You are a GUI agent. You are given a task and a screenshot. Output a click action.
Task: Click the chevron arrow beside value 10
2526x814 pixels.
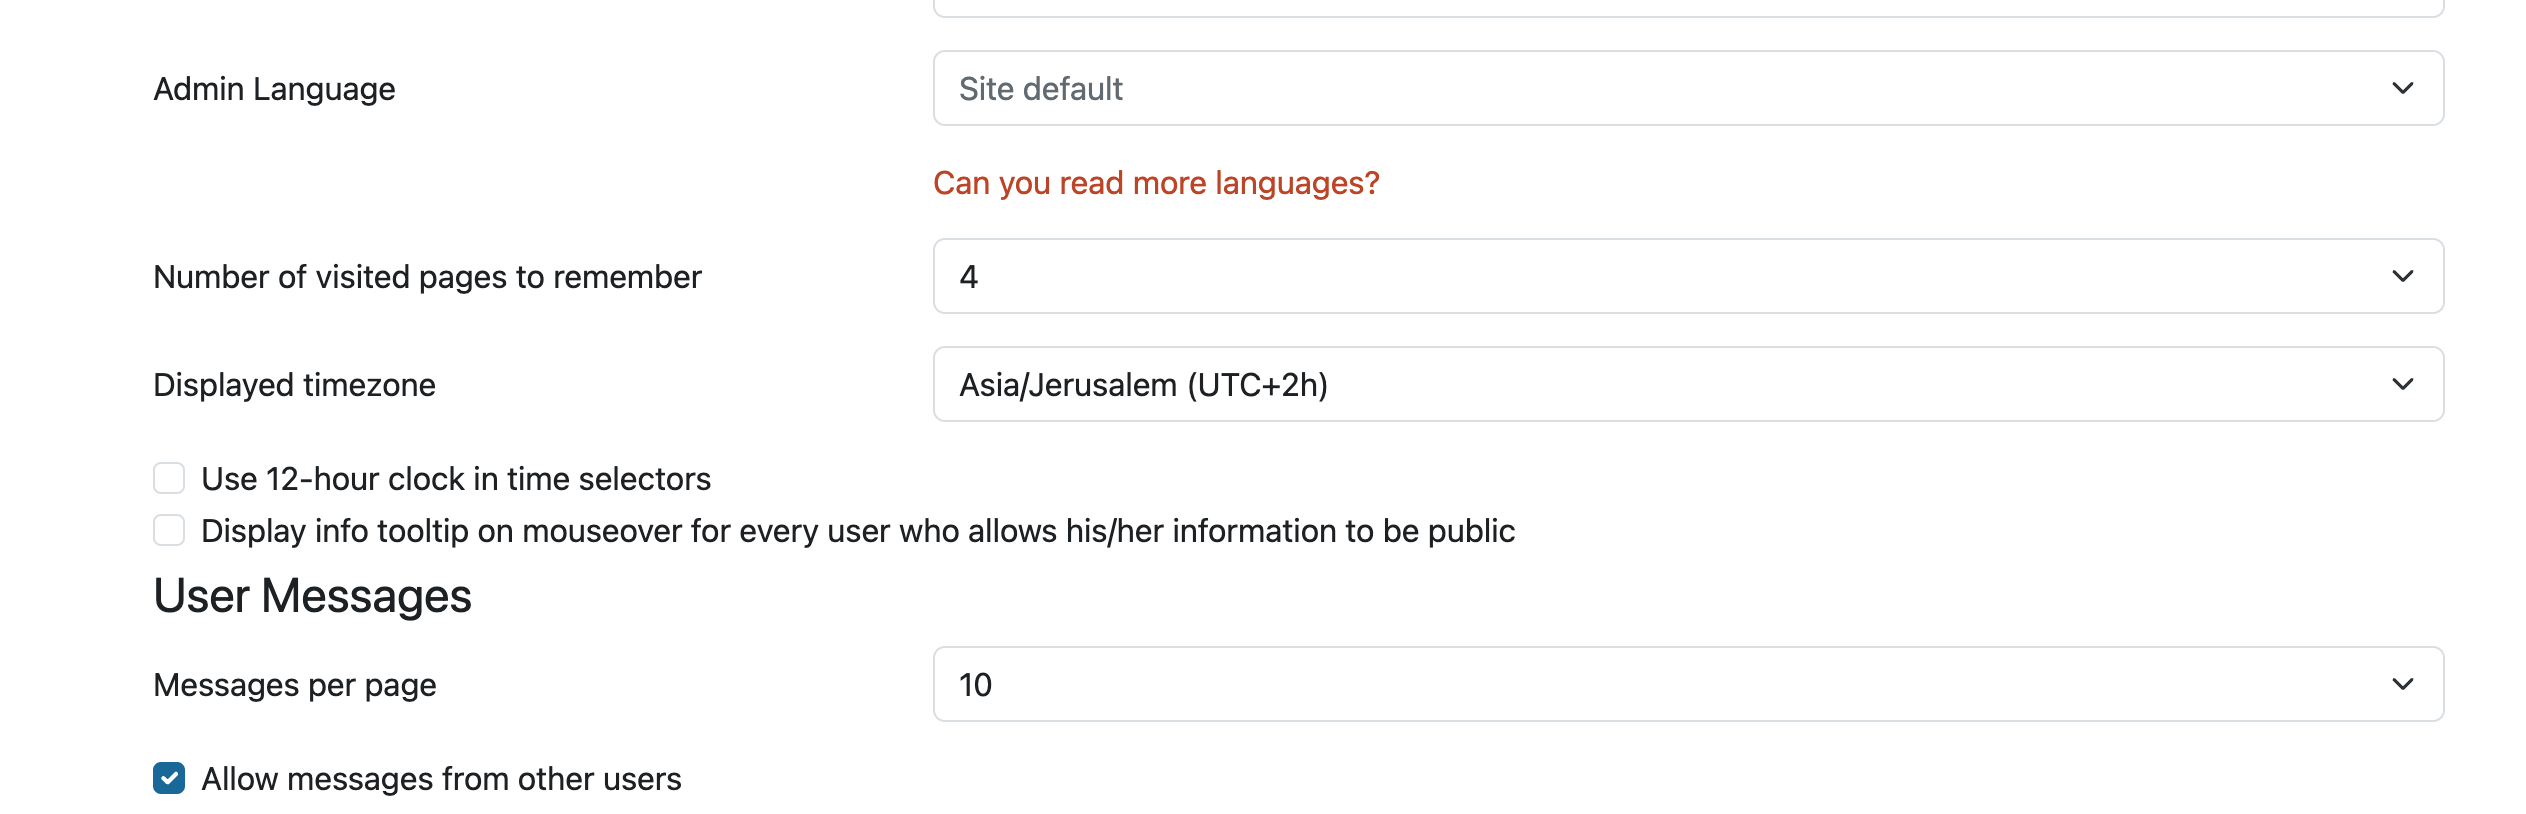point(2402,684)
